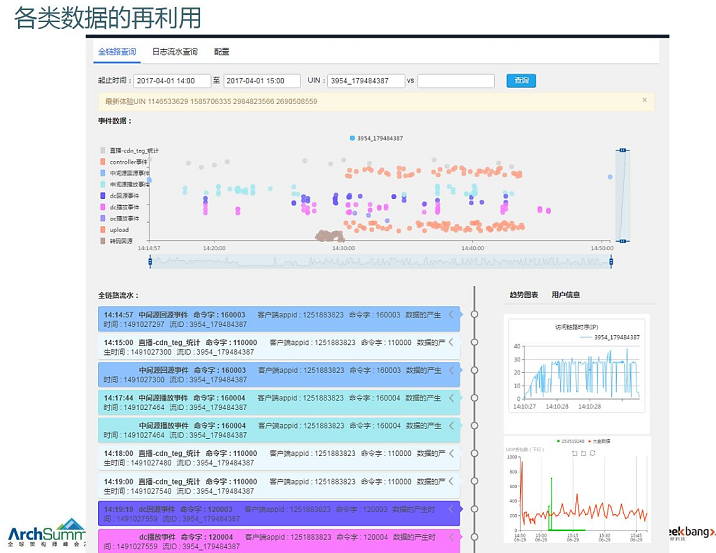Toggle upload legend item in chart

103,229
